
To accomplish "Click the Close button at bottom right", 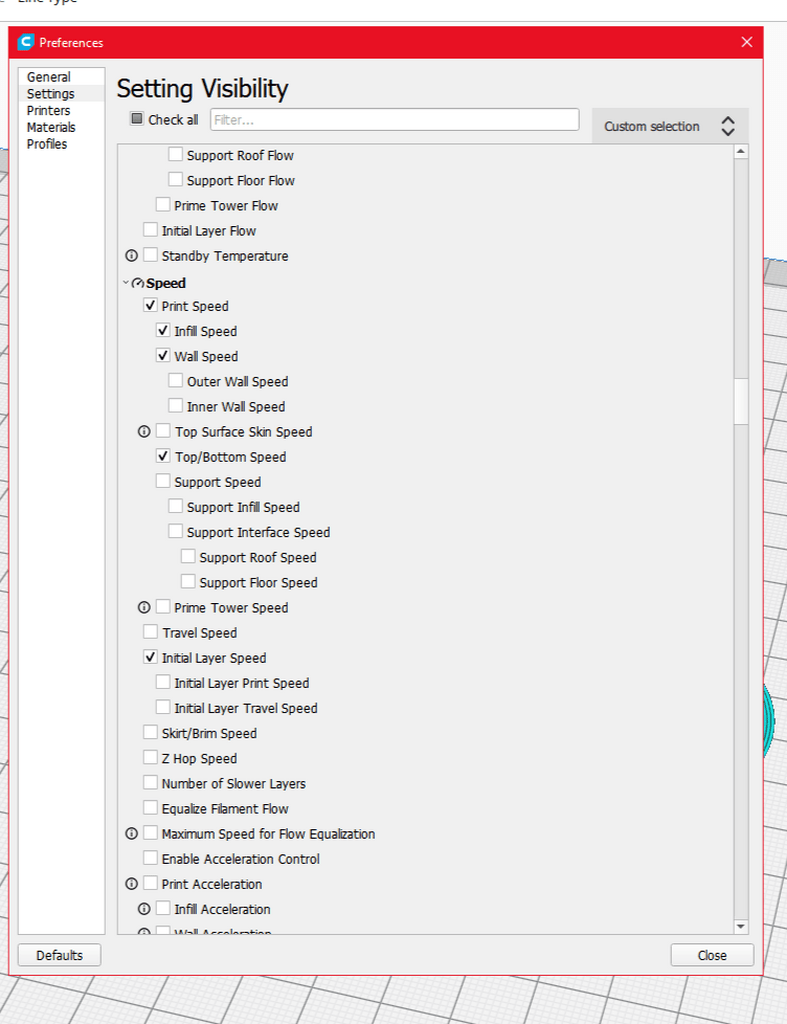I will 712,955.
